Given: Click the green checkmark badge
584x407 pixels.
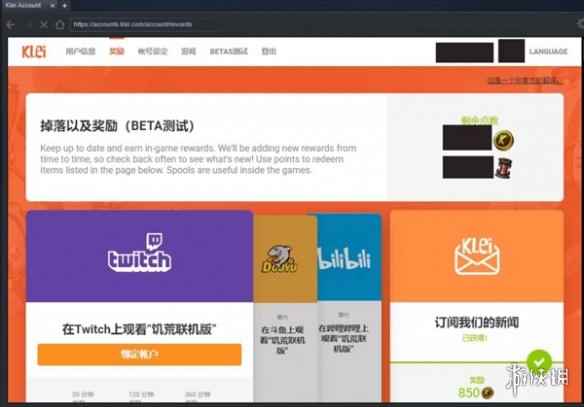Looking at the screenshot, I should click(539, 361).
